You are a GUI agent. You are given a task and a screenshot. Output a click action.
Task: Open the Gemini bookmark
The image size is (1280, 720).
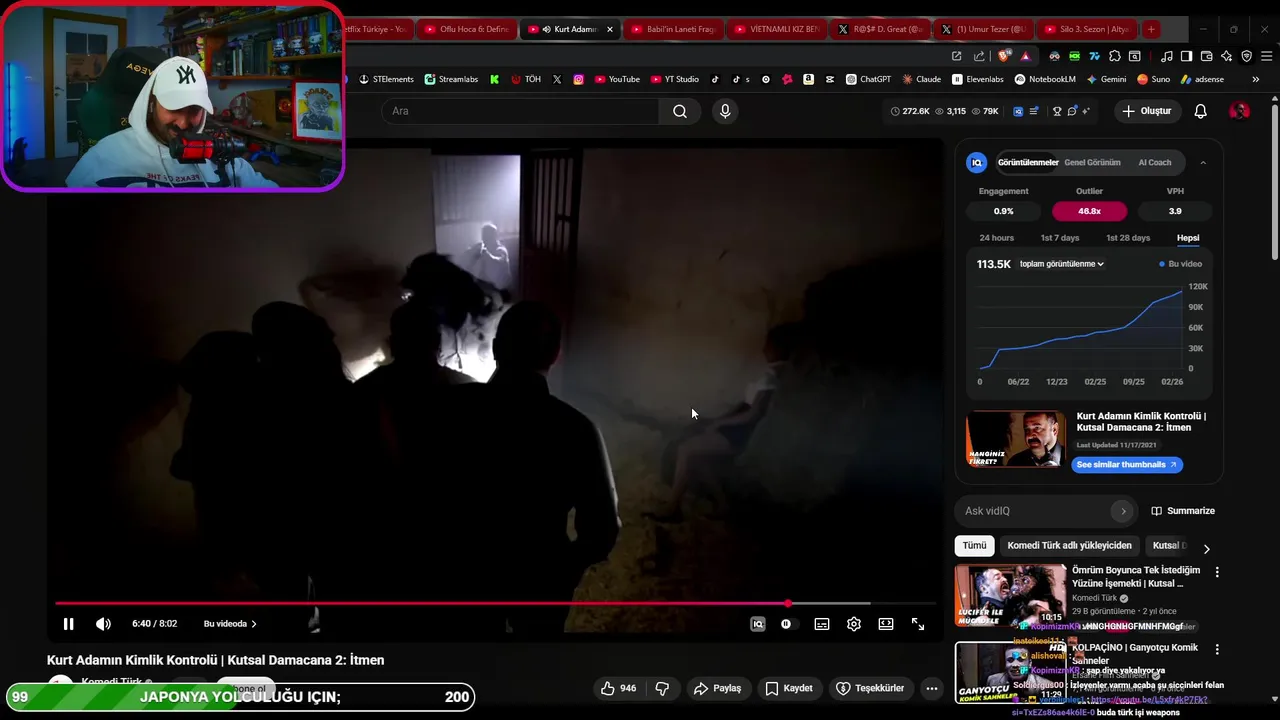coord(1106,79)
